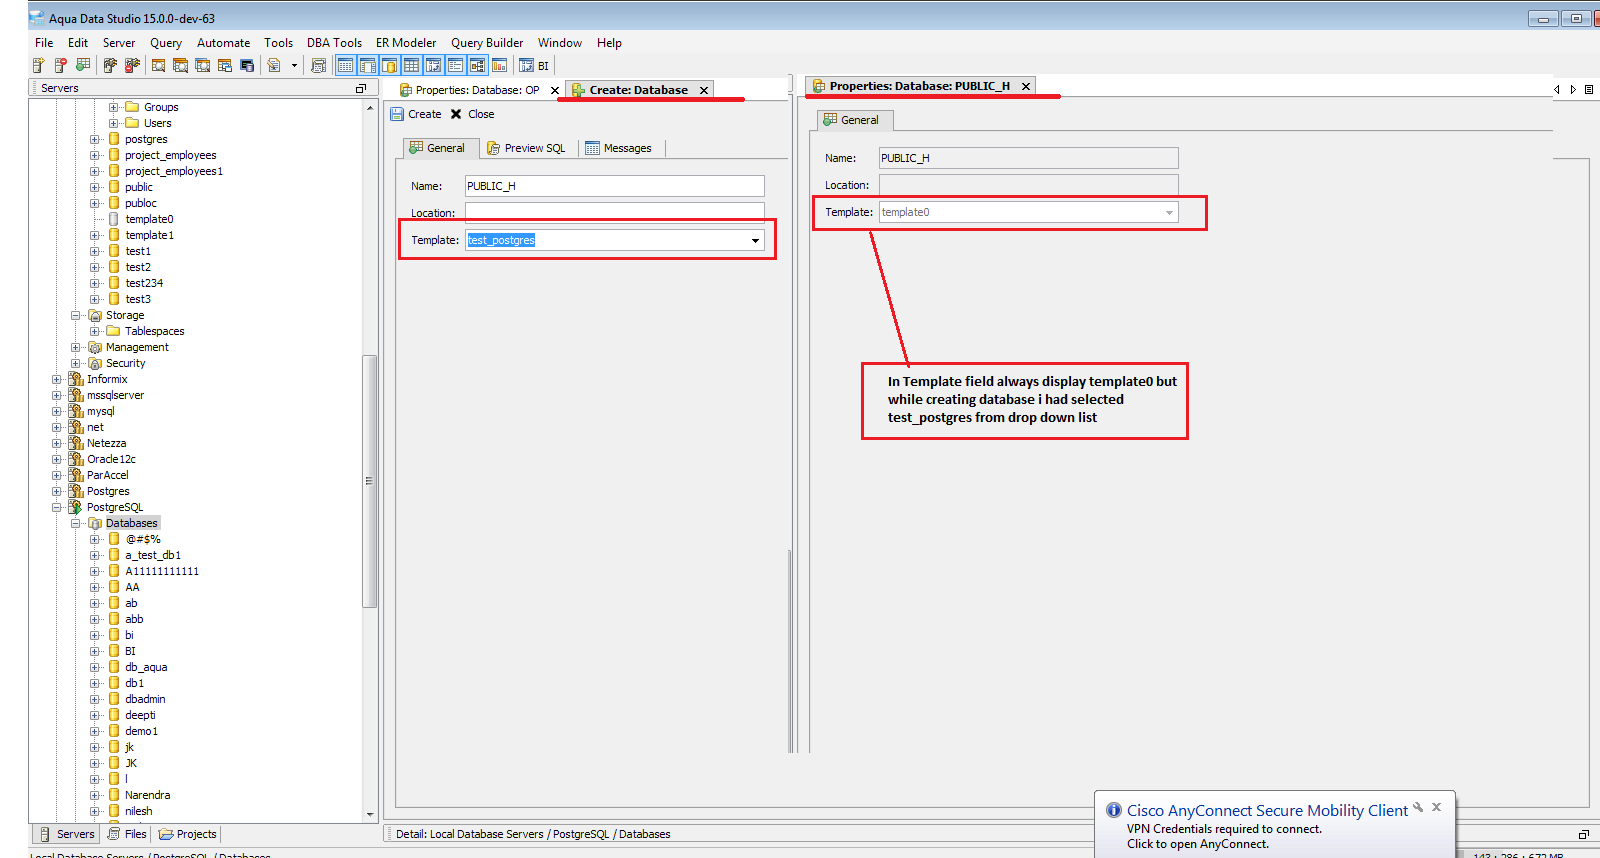
Task: Collapse the PostgreSQL server node
Action: tap(57, 507)
